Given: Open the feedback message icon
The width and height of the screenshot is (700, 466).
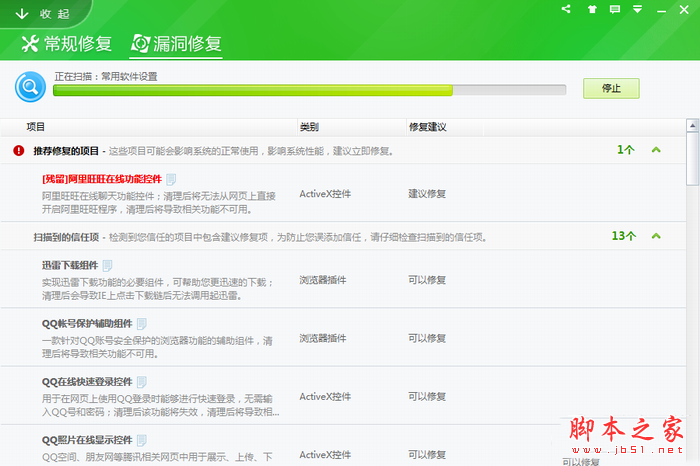Looking at the screenshot, I should click(x=615, y=9).
